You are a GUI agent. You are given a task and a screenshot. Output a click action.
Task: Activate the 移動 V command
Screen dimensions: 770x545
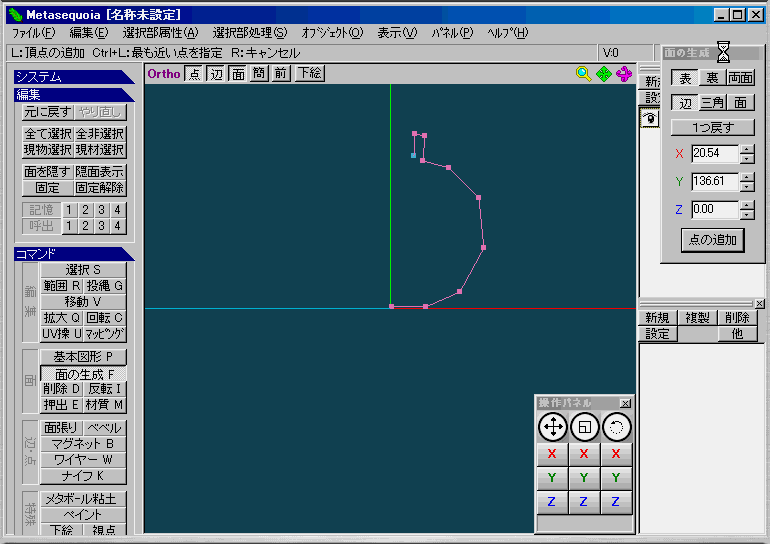(x=83, y=301)
